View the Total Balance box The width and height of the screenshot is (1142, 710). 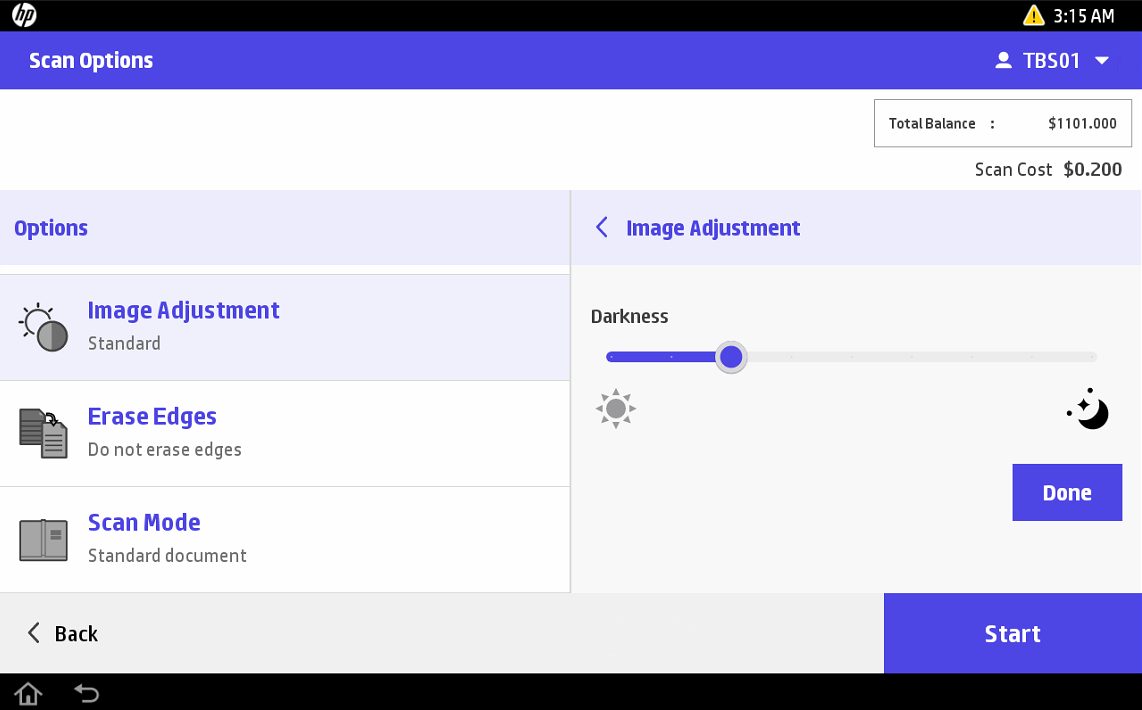click(1002, 123)
